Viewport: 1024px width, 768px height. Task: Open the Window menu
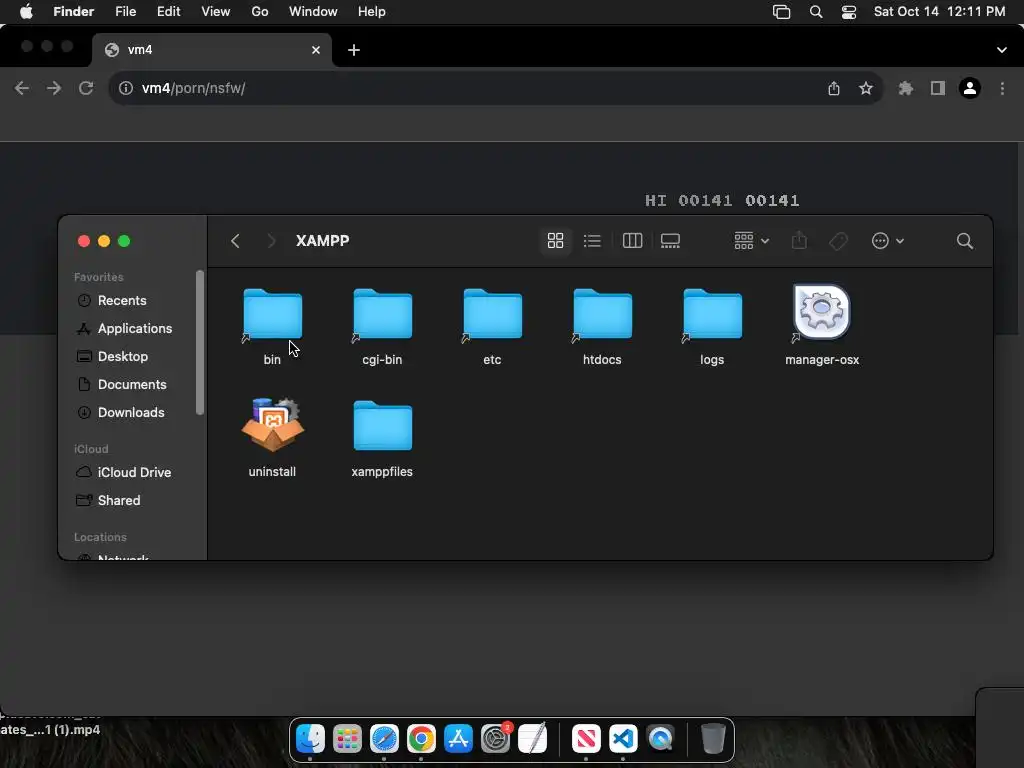(x=313, y=12)
